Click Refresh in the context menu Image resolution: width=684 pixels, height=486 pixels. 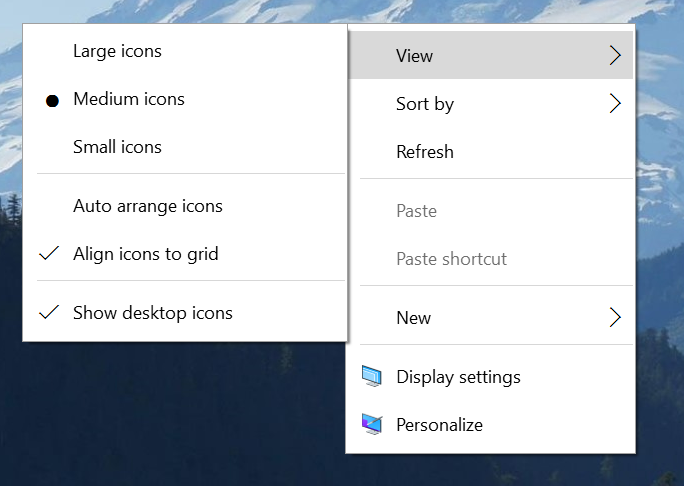point(425,152)
